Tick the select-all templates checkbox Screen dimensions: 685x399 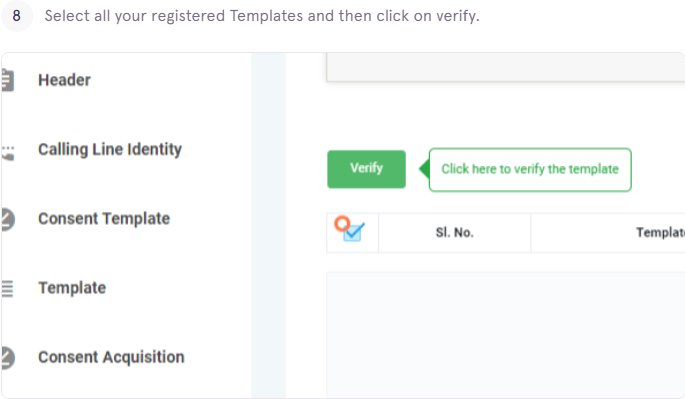353,232
